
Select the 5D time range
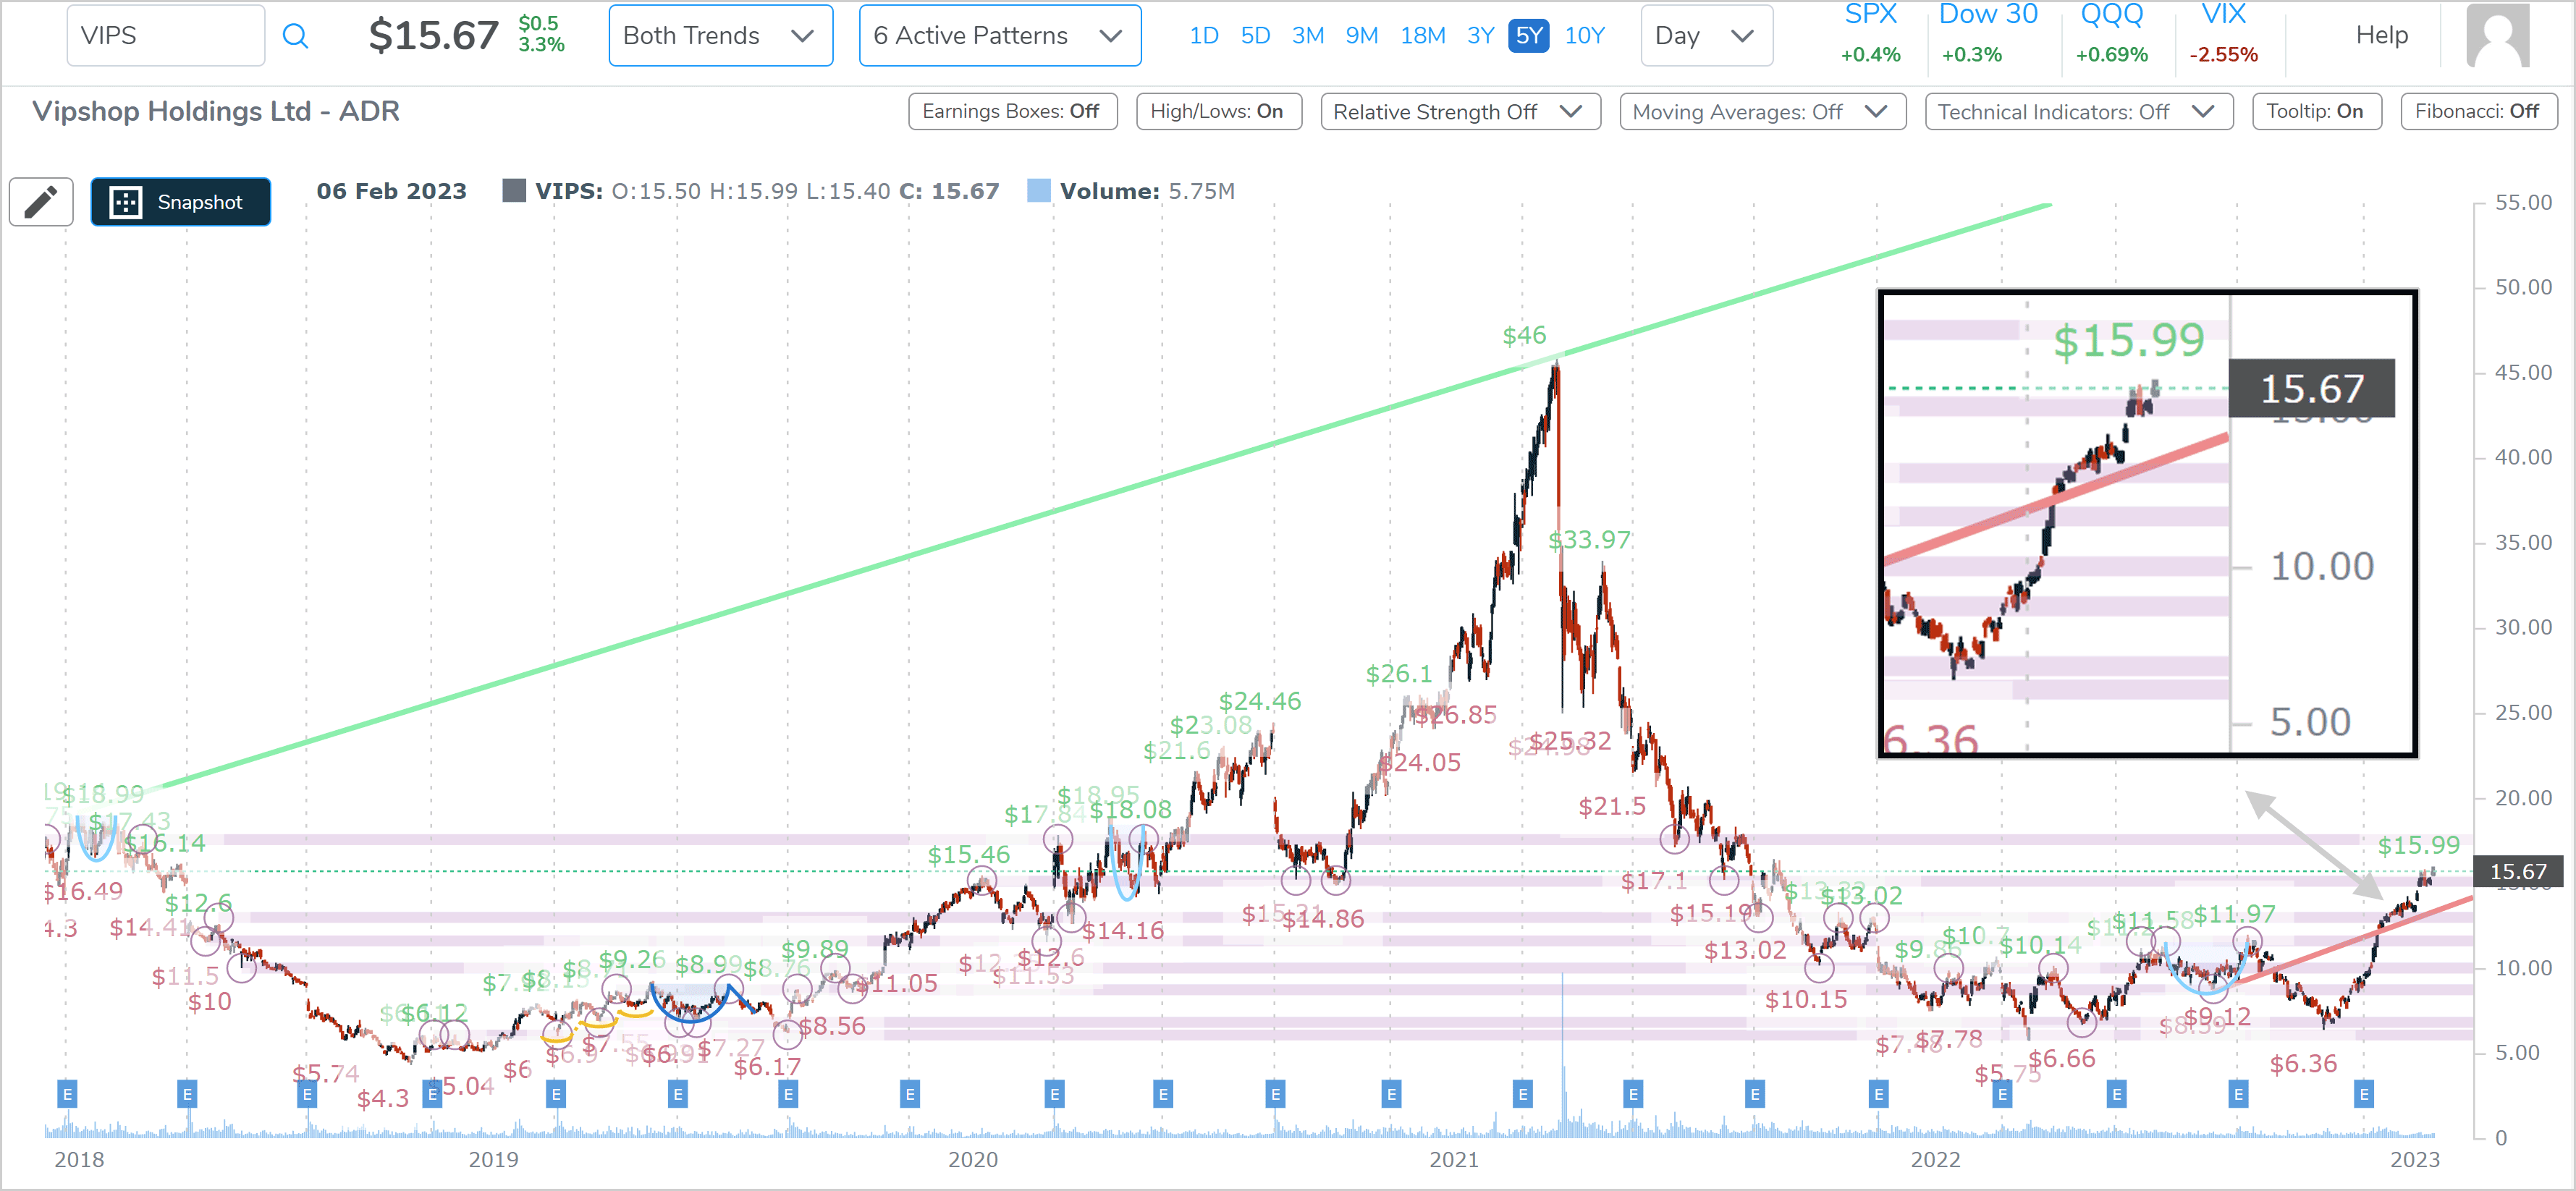[1255, 36]
